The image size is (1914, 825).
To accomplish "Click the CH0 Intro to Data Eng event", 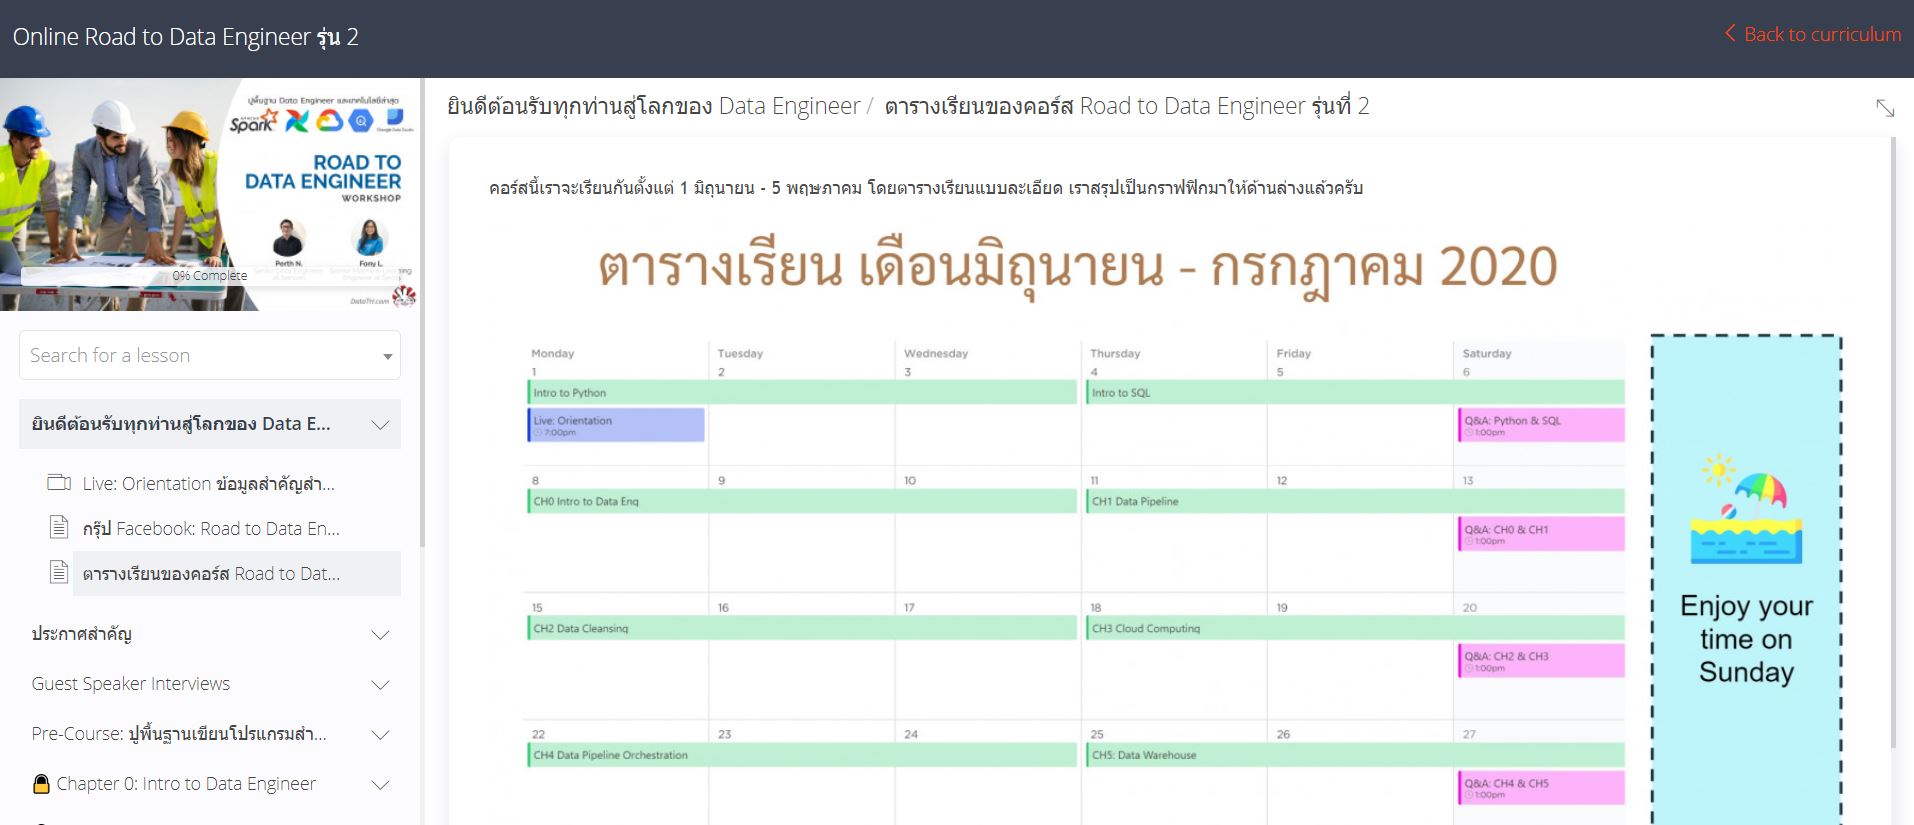I will [x=802, y=502].
